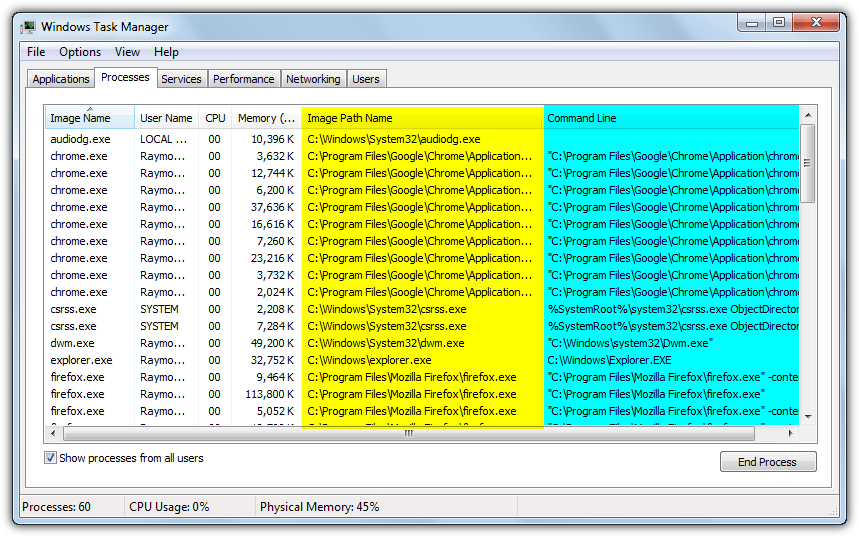Click the vertical scrollbar thumb
859x536 pixels.
click(808, 163)
